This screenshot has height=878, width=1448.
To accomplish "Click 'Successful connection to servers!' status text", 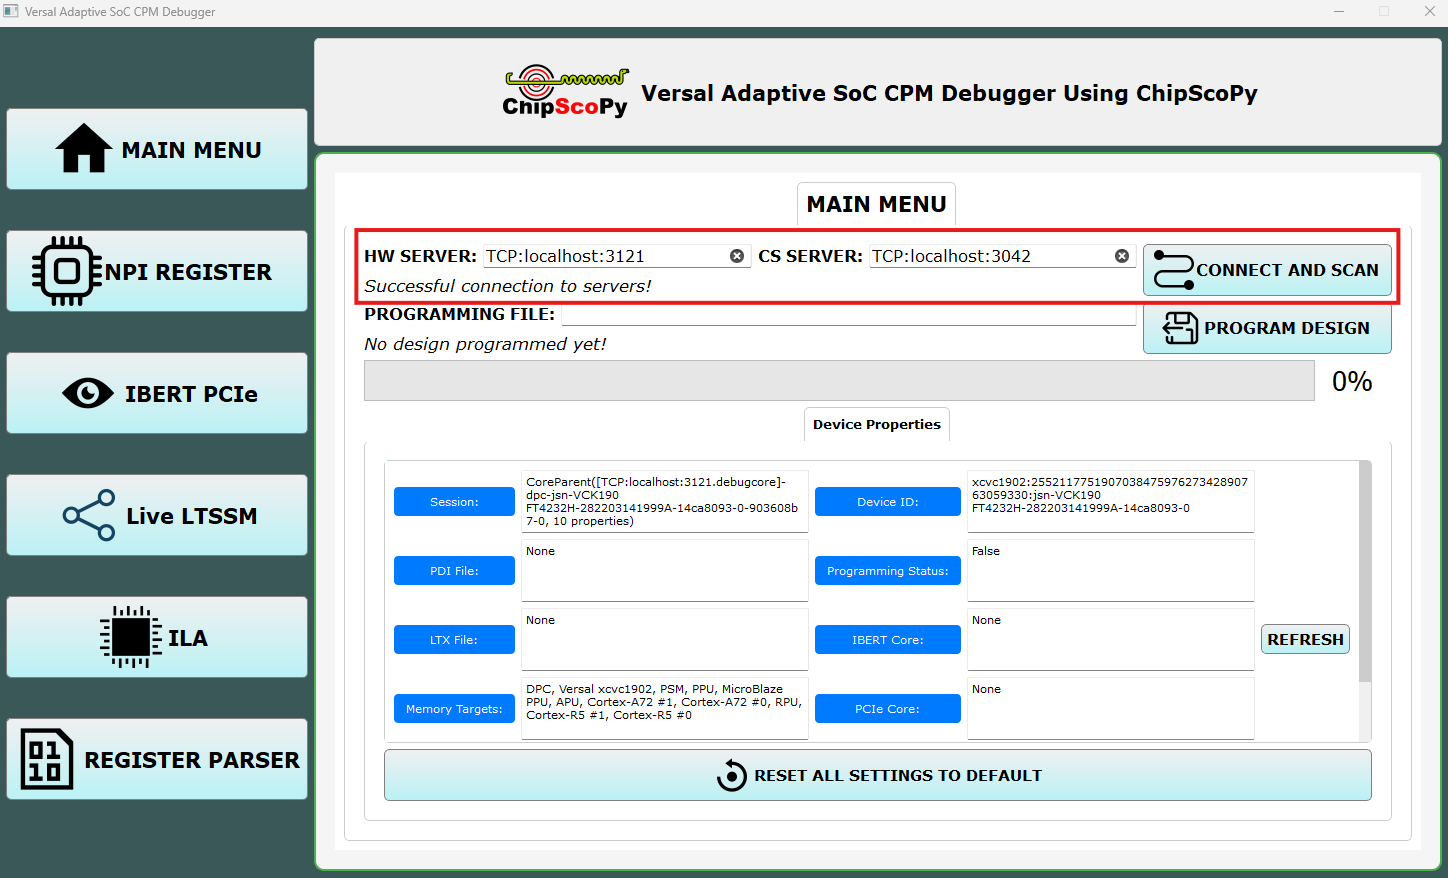I will (508, 286).
